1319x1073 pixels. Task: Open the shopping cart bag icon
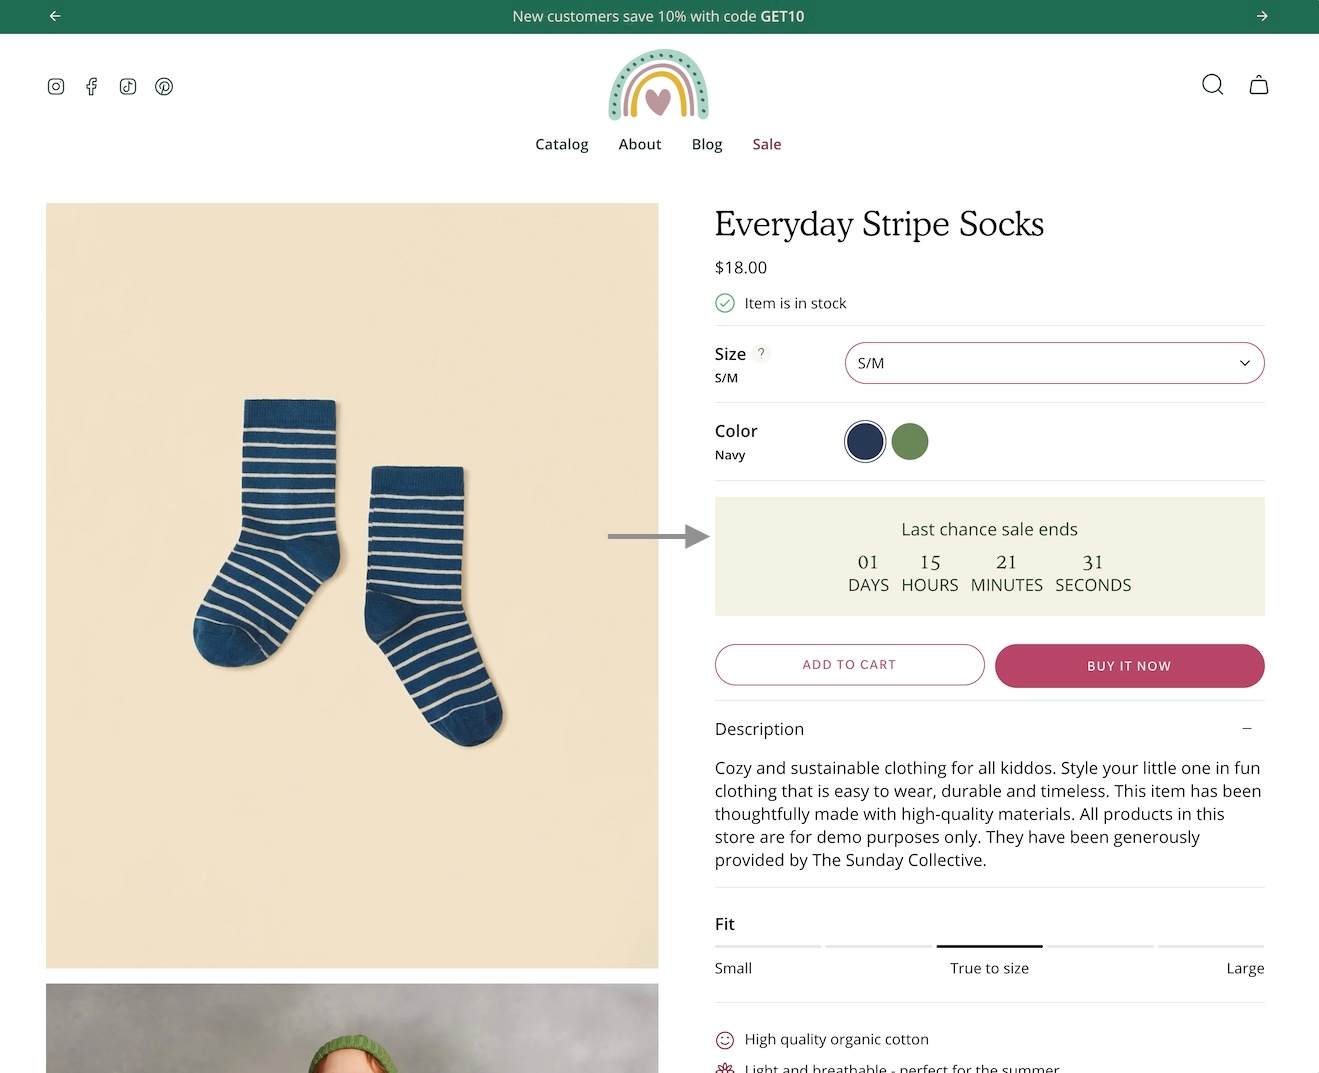pyautogui.click(x=1259, y=85)
